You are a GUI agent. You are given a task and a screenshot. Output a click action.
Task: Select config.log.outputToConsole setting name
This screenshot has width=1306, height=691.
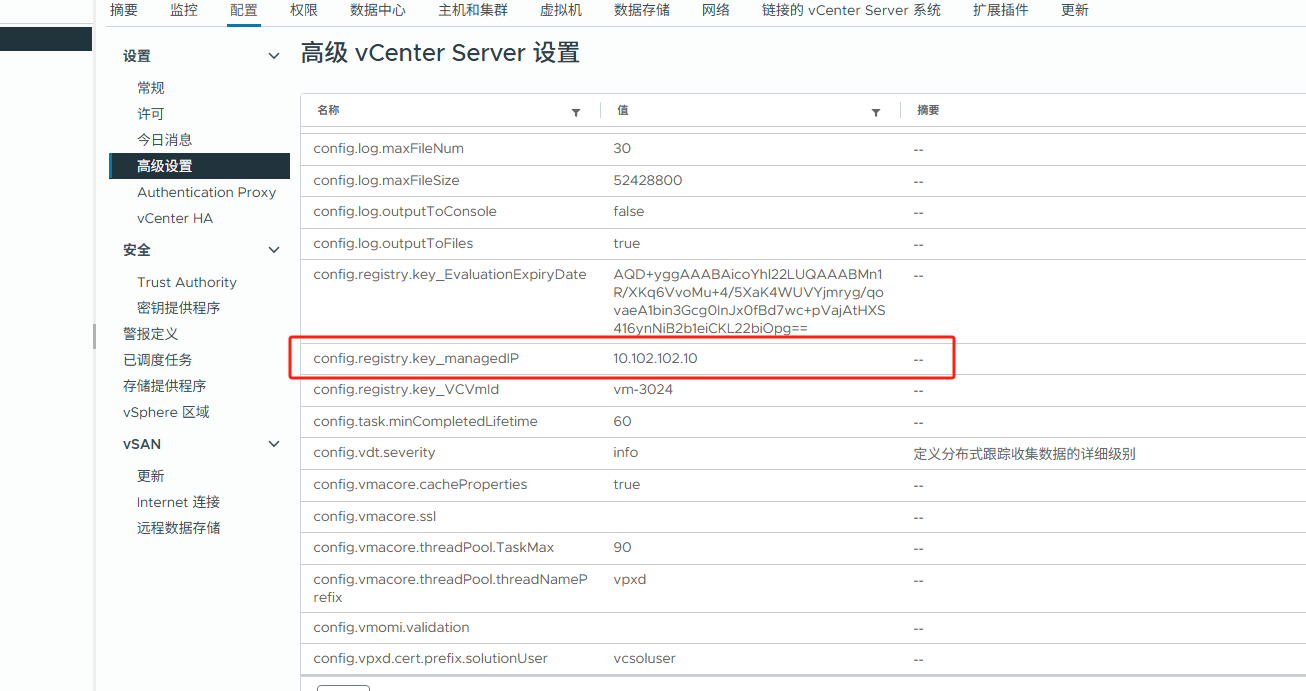pyautogui.click(x=405, y=211)
